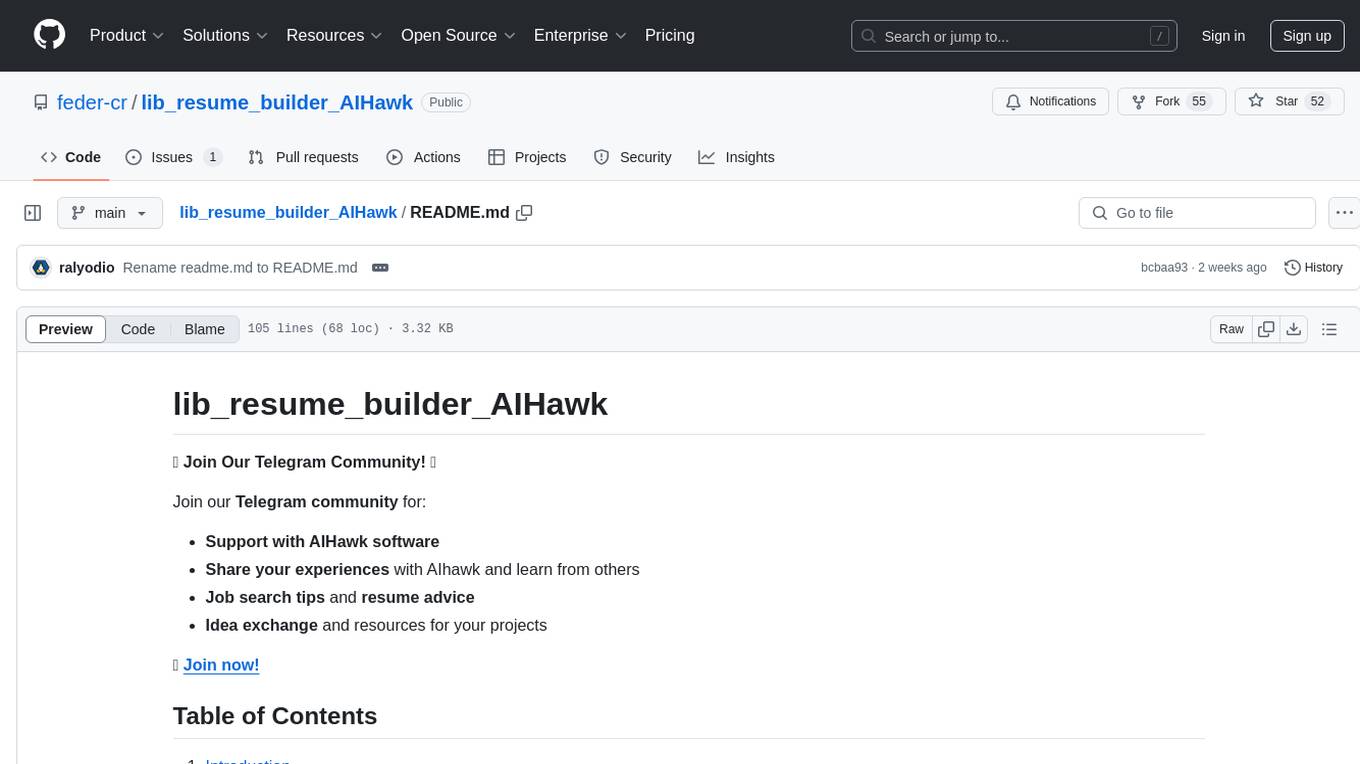
Task: Click the Sign in link
Action: click(x=1223, y=36)
